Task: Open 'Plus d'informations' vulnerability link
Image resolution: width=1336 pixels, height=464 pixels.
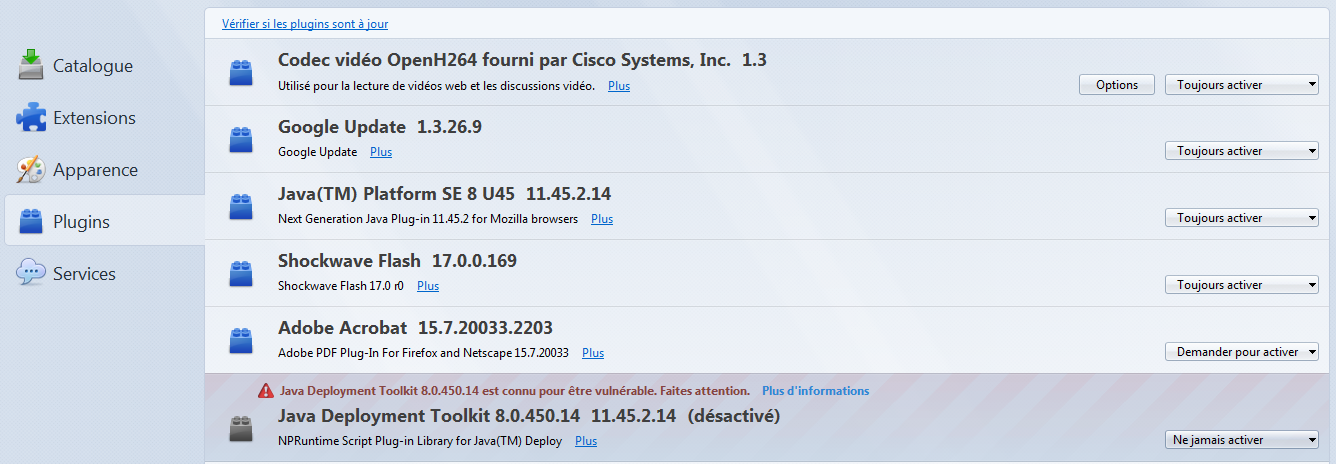Action: 815,391
